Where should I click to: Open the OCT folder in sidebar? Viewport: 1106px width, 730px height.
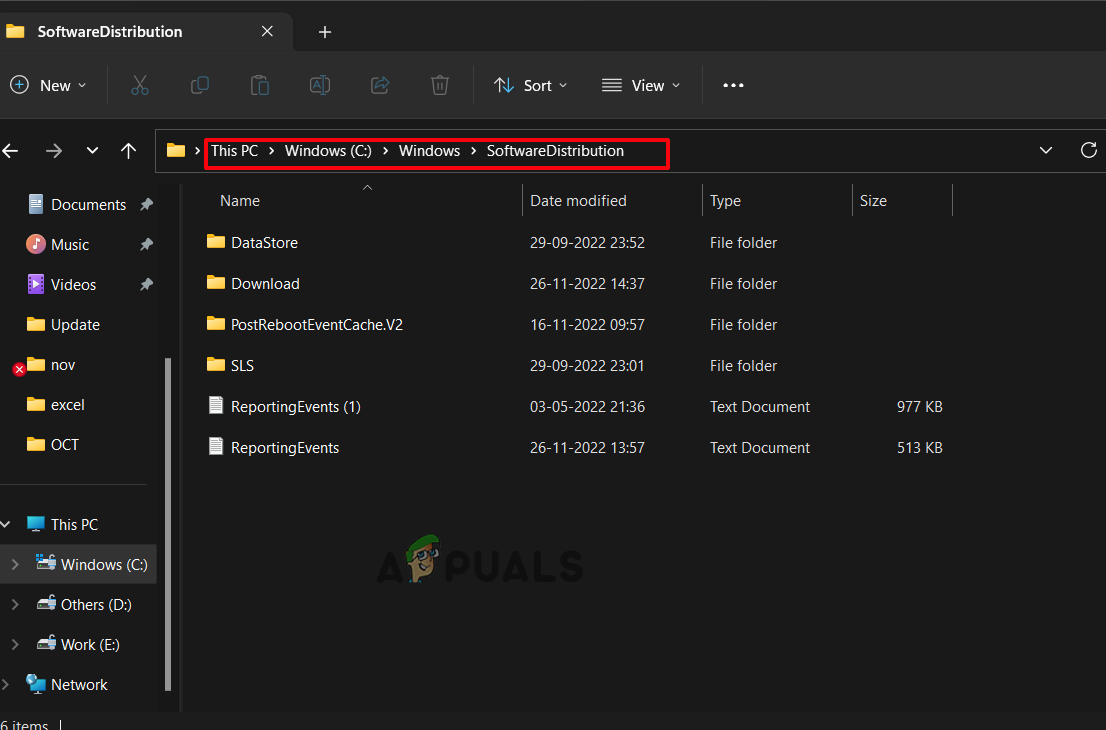65,444
